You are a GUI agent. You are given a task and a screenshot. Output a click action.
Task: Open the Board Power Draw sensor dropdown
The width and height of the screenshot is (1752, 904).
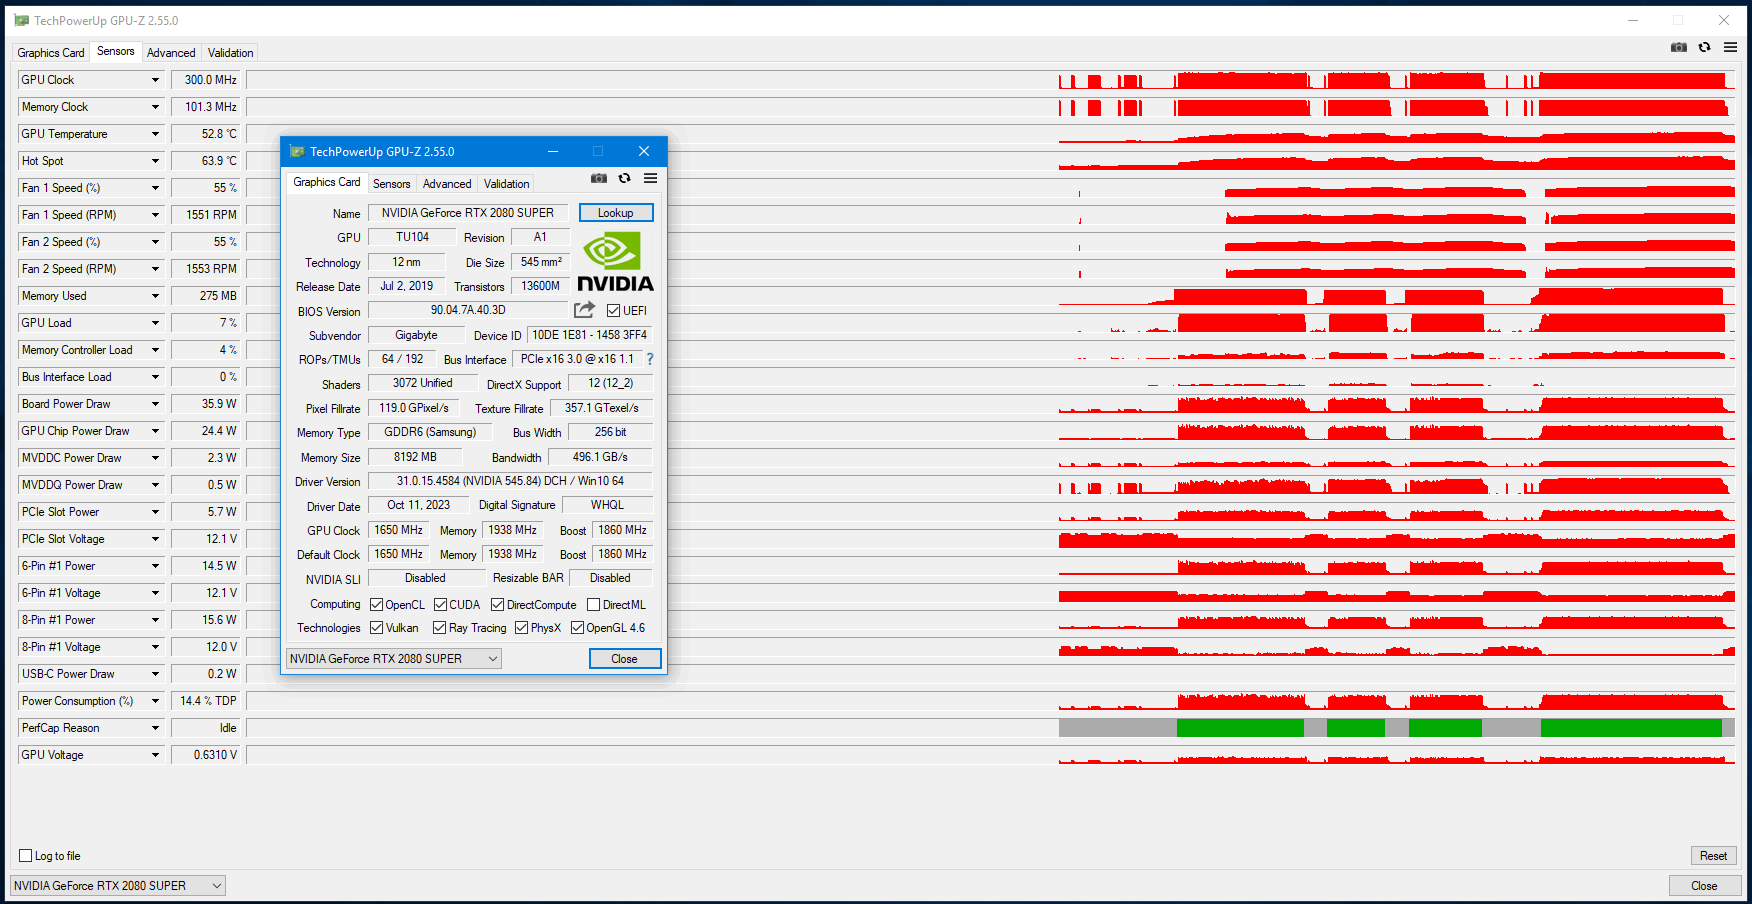pyautogui.click(x=155, y=404)
